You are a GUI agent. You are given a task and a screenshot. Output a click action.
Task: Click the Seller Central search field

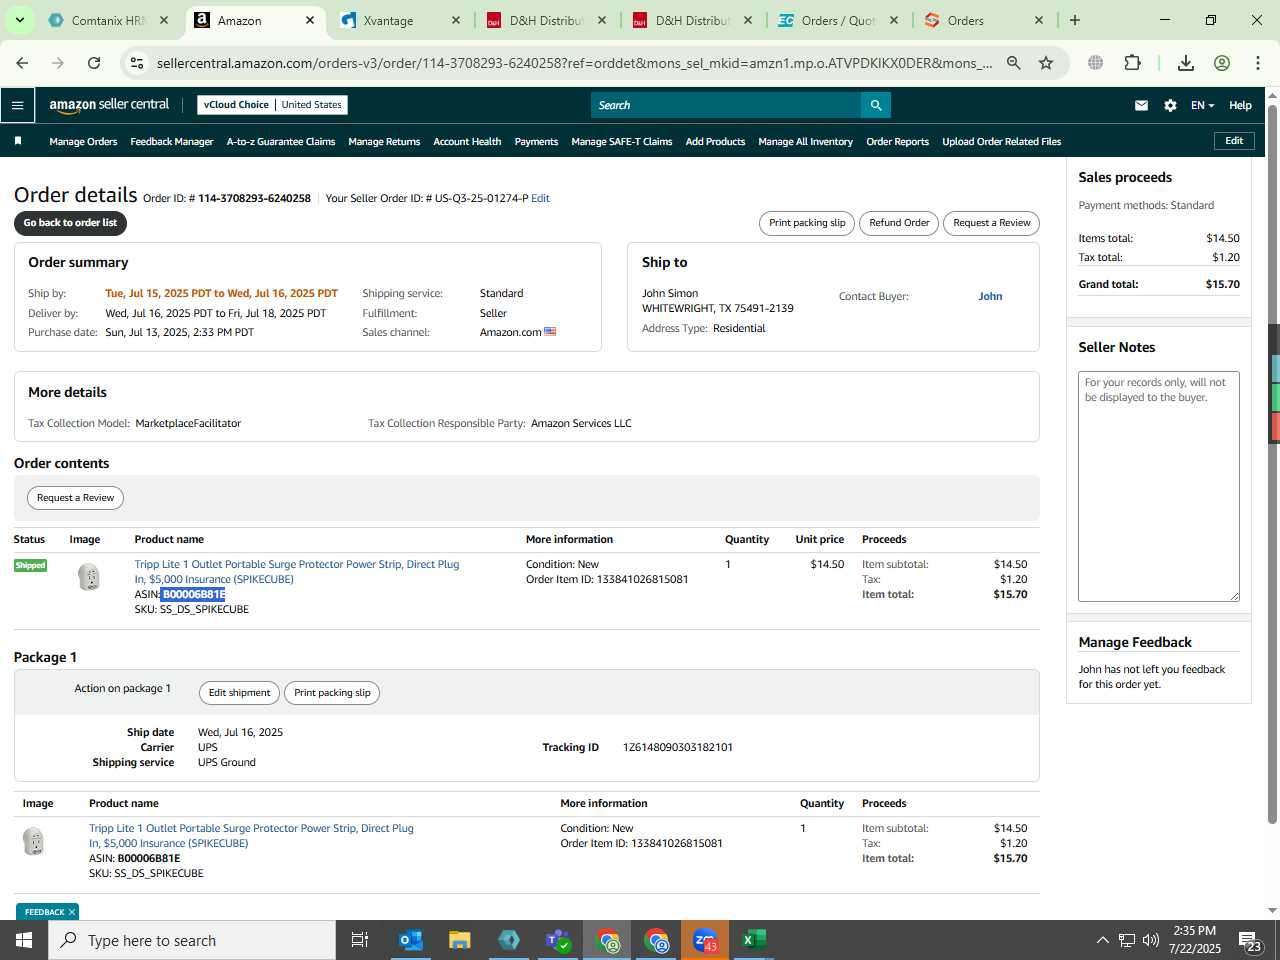[726, 105]
